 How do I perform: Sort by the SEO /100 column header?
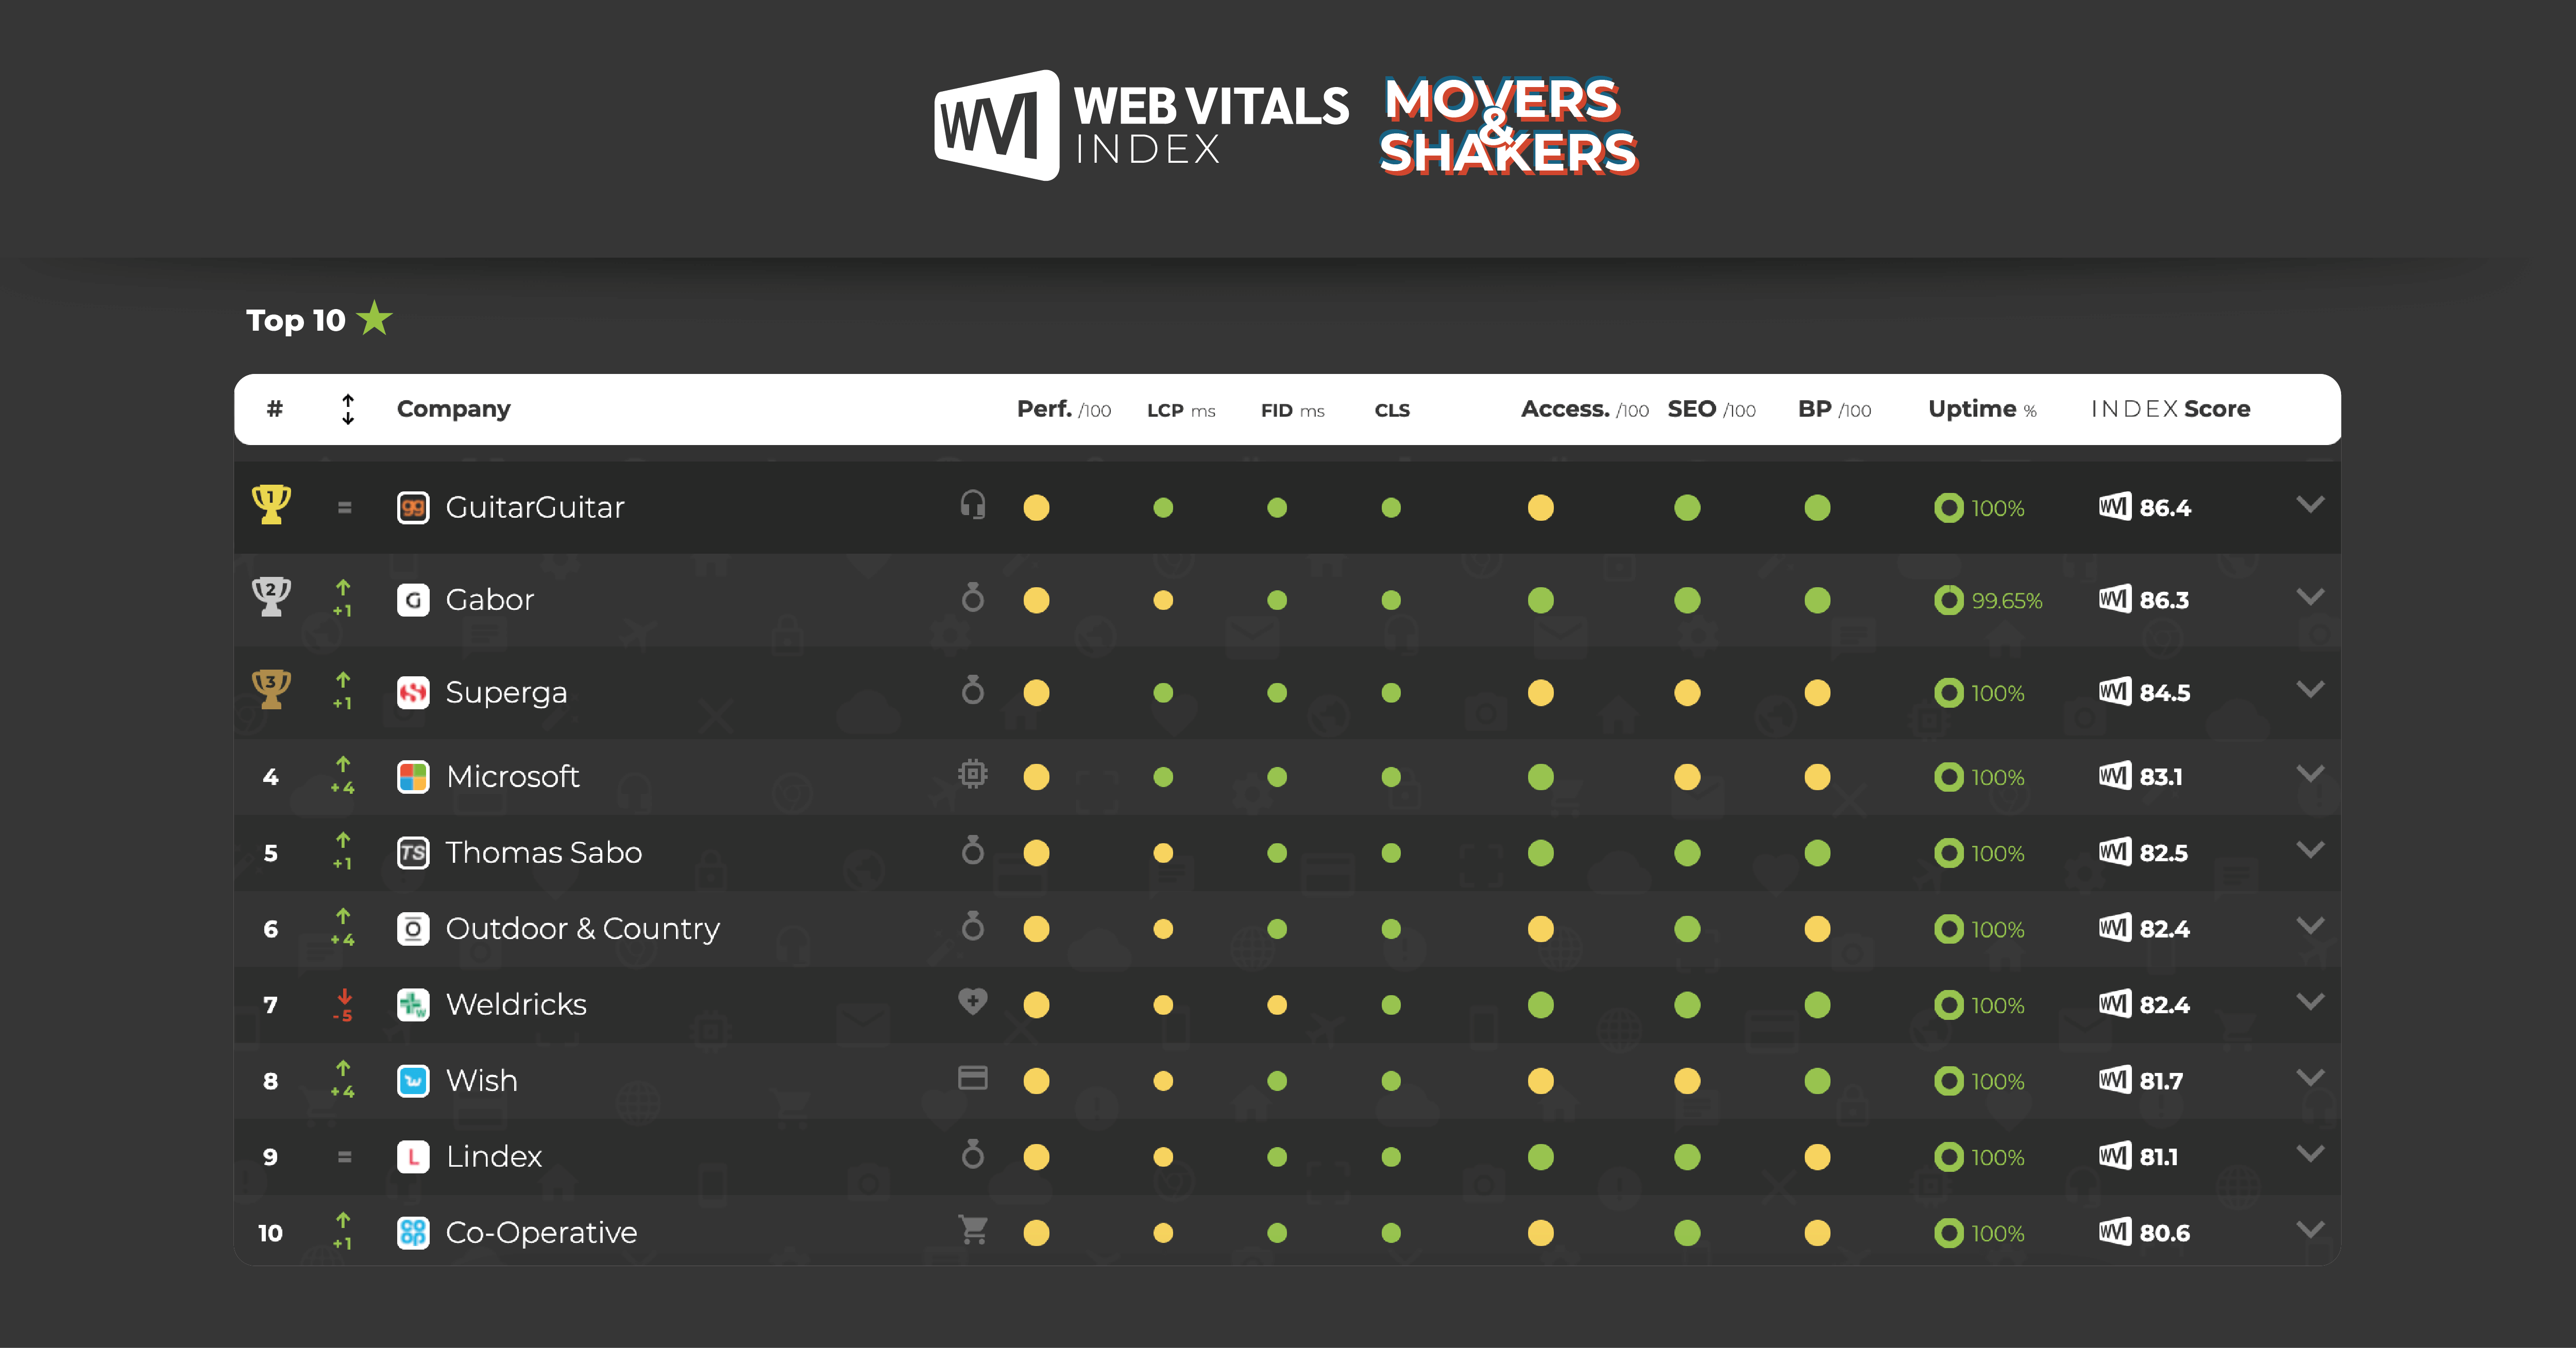pyautogui.click(x=1712, y=410)
